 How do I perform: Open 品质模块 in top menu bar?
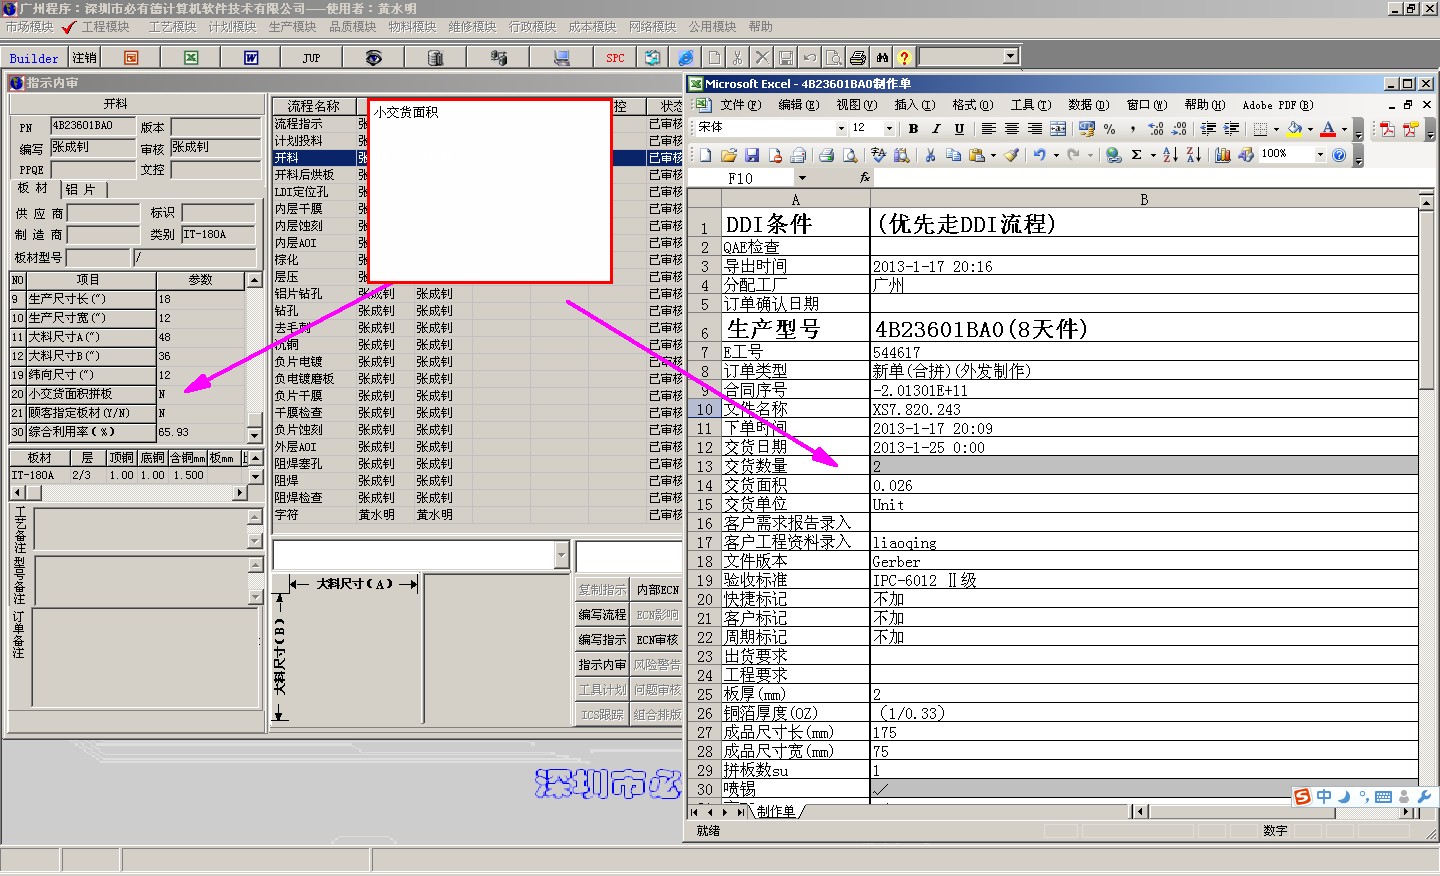click(352, 27)
